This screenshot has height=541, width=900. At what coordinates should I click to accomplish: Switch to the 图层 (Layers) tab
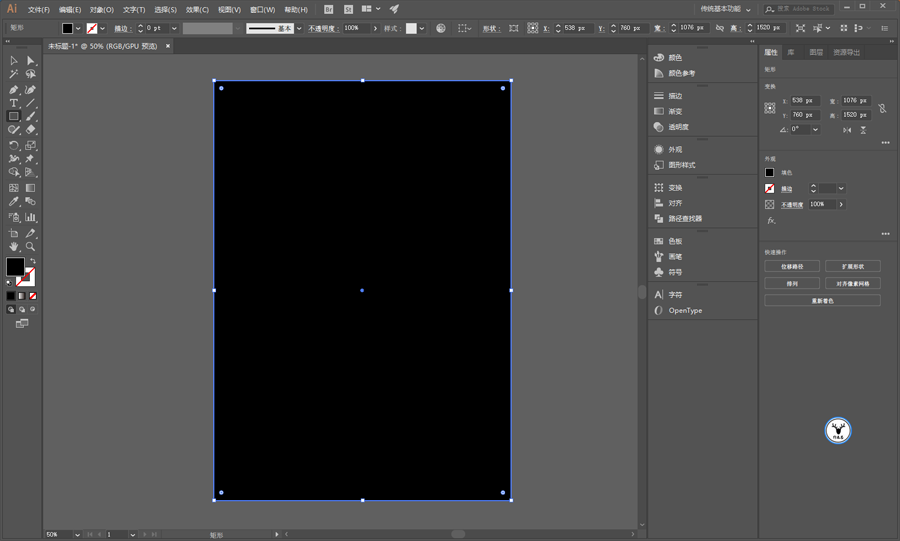tap(816, 52)
